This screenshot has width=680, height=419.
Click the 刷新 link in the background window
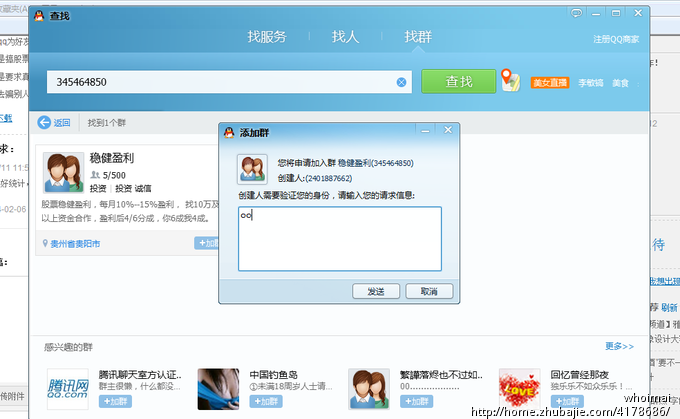pos(669,308)
